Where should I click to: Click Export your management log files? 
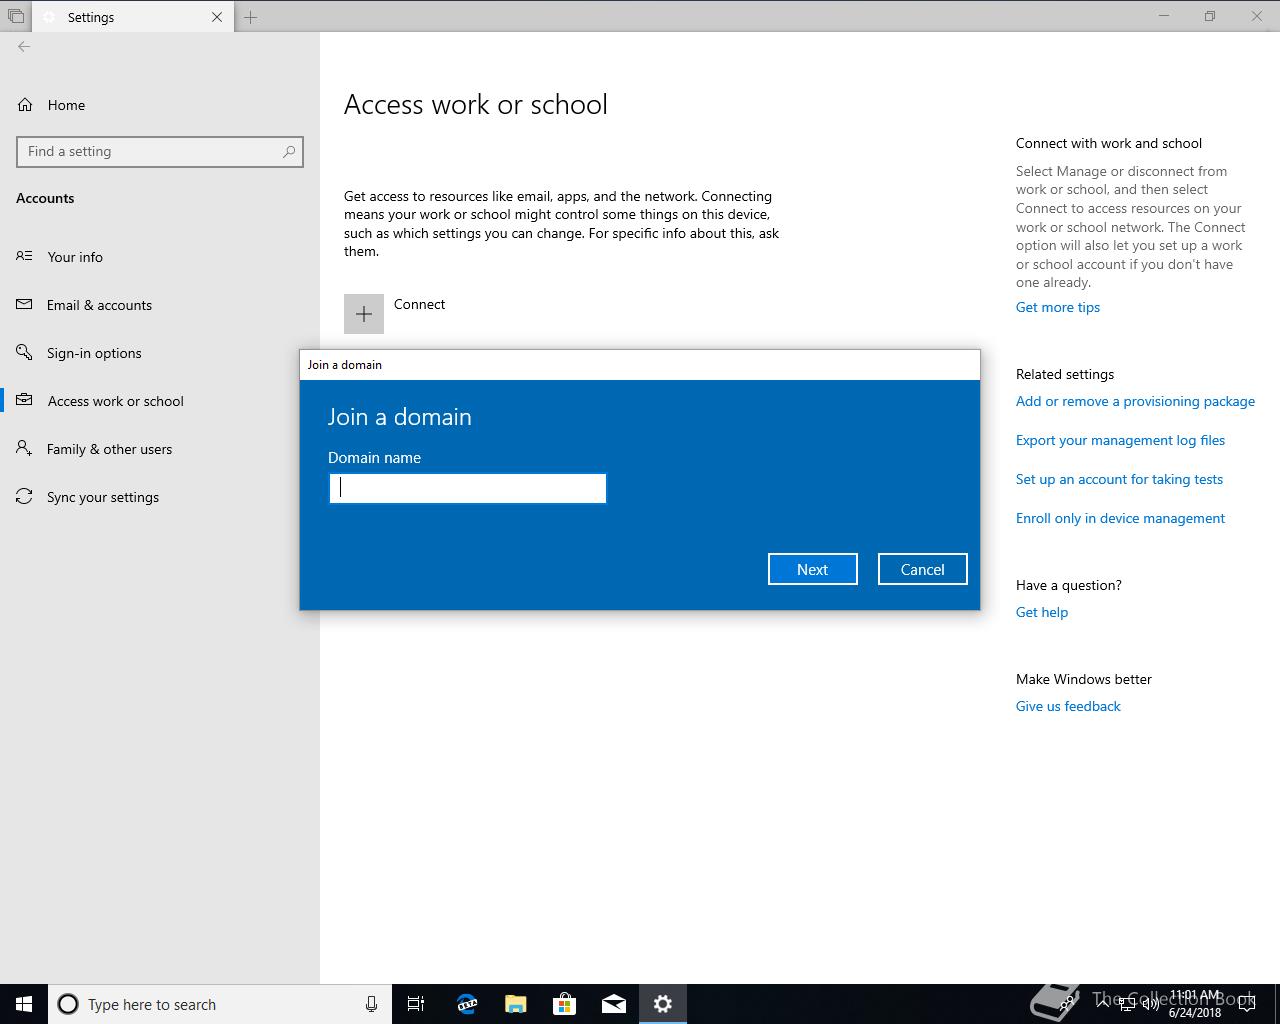coord(1120,440)
